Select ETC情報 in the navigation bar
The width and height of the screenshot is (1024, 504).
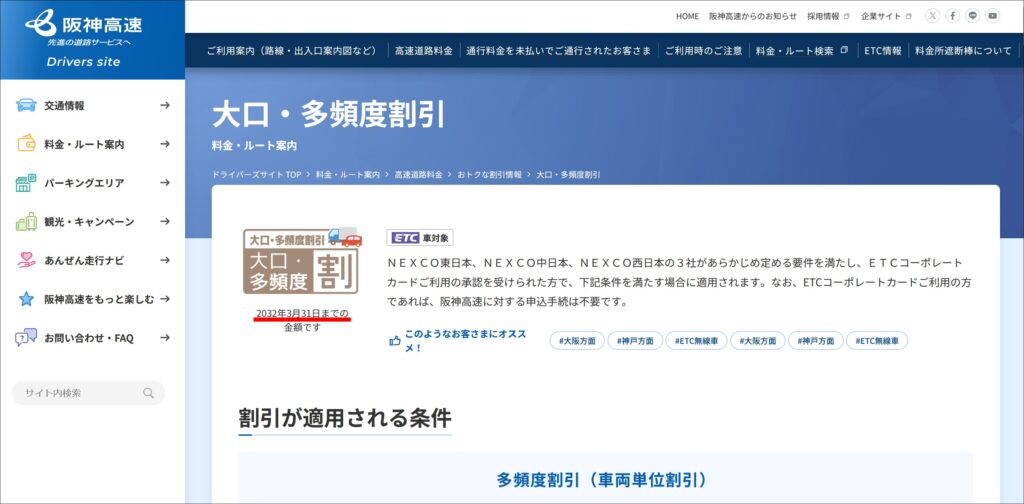[882, 51]
